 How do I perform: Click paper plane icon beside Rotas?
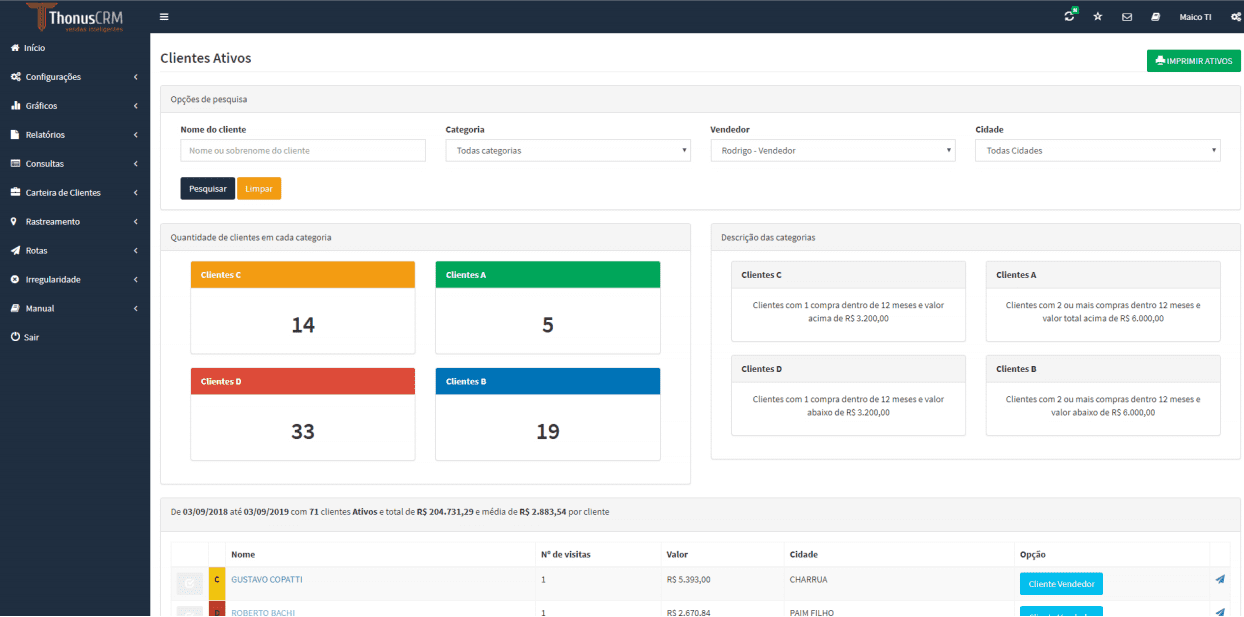[15, 251]
